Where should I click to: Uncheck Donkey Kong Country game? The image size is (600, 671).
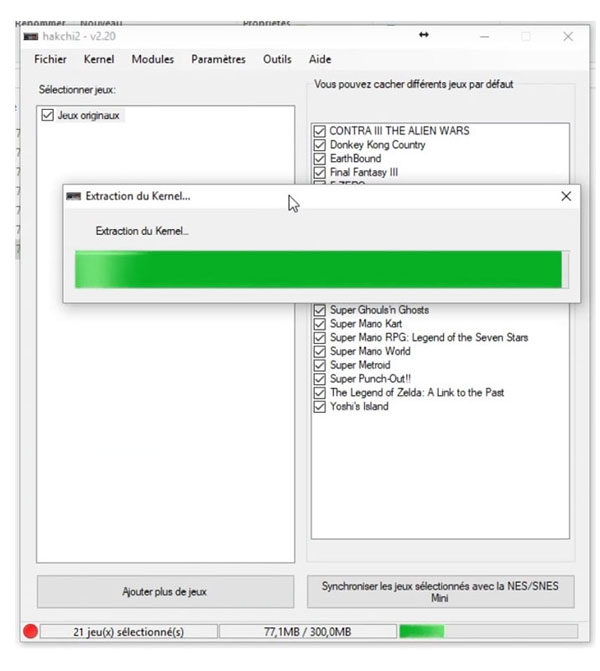tap(320, 145)
